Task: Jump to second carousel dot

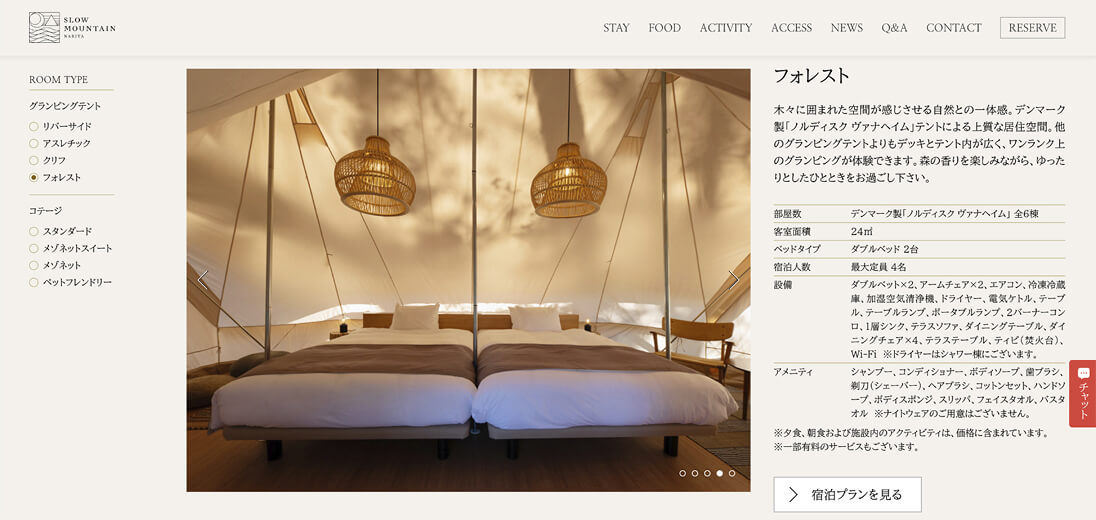Action: (x=695, y=473)
